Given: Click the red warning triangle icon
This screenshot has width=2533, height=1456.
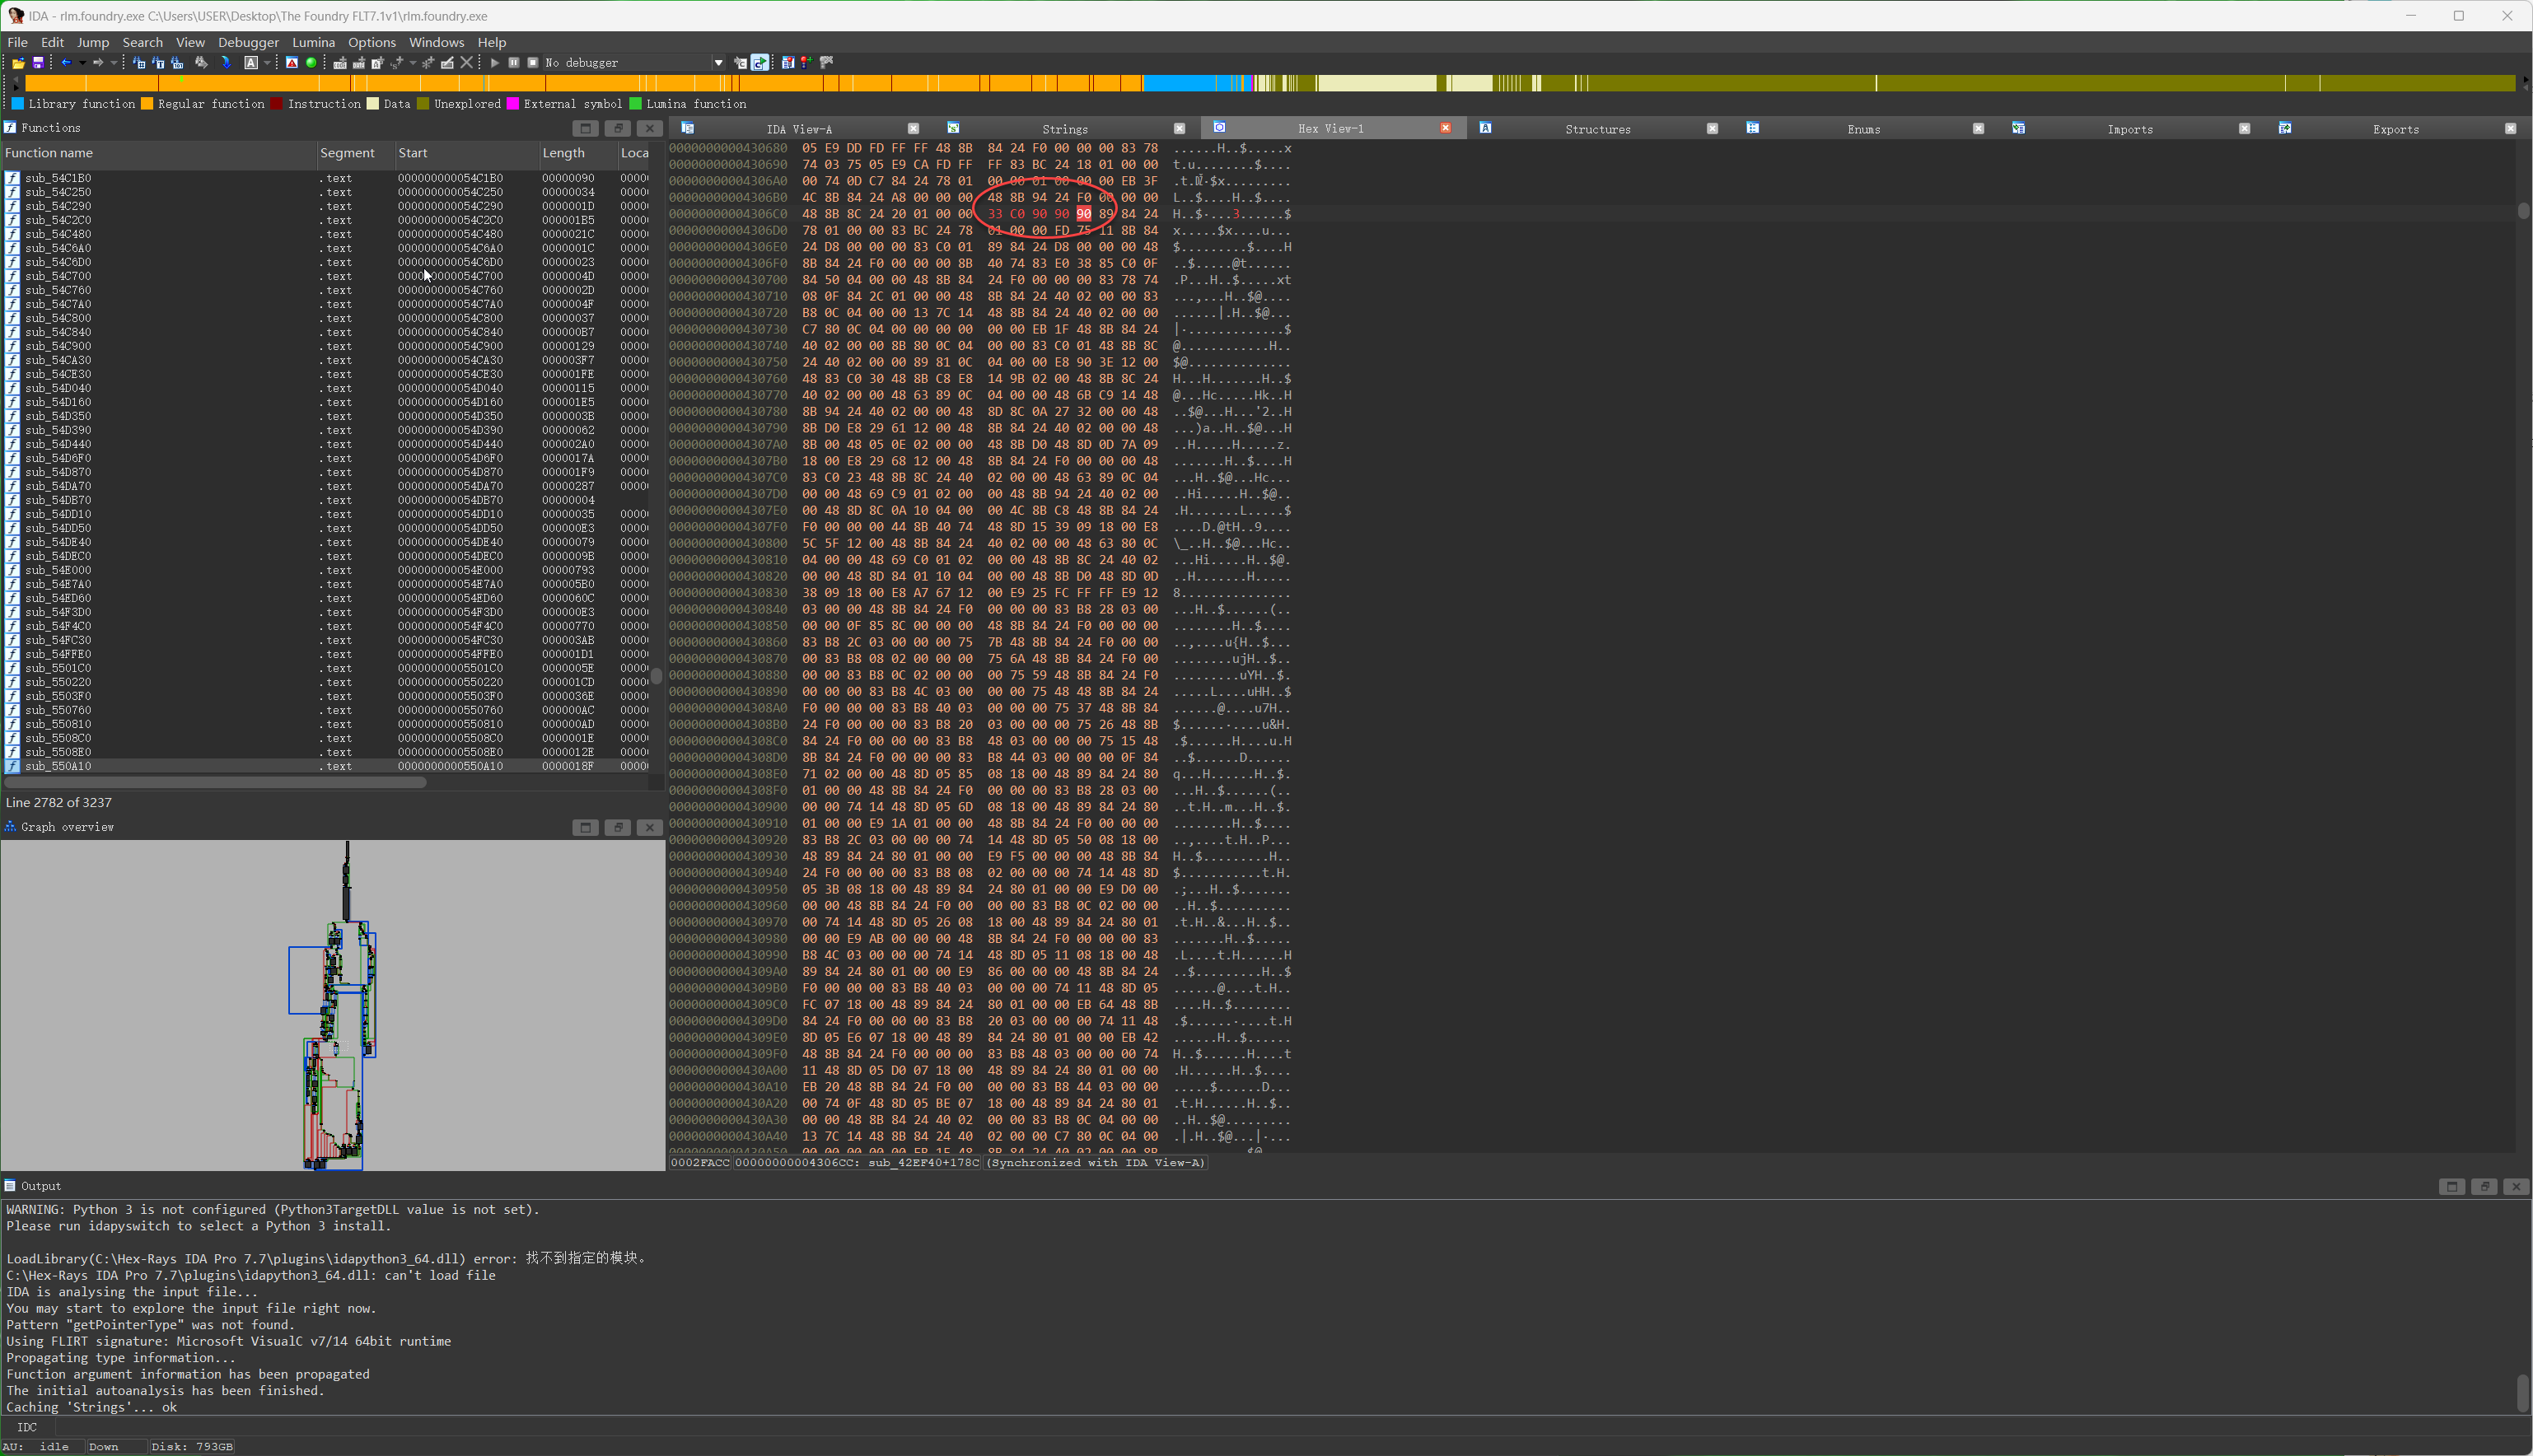Looking at the screenshot, I should coord(291,63).
